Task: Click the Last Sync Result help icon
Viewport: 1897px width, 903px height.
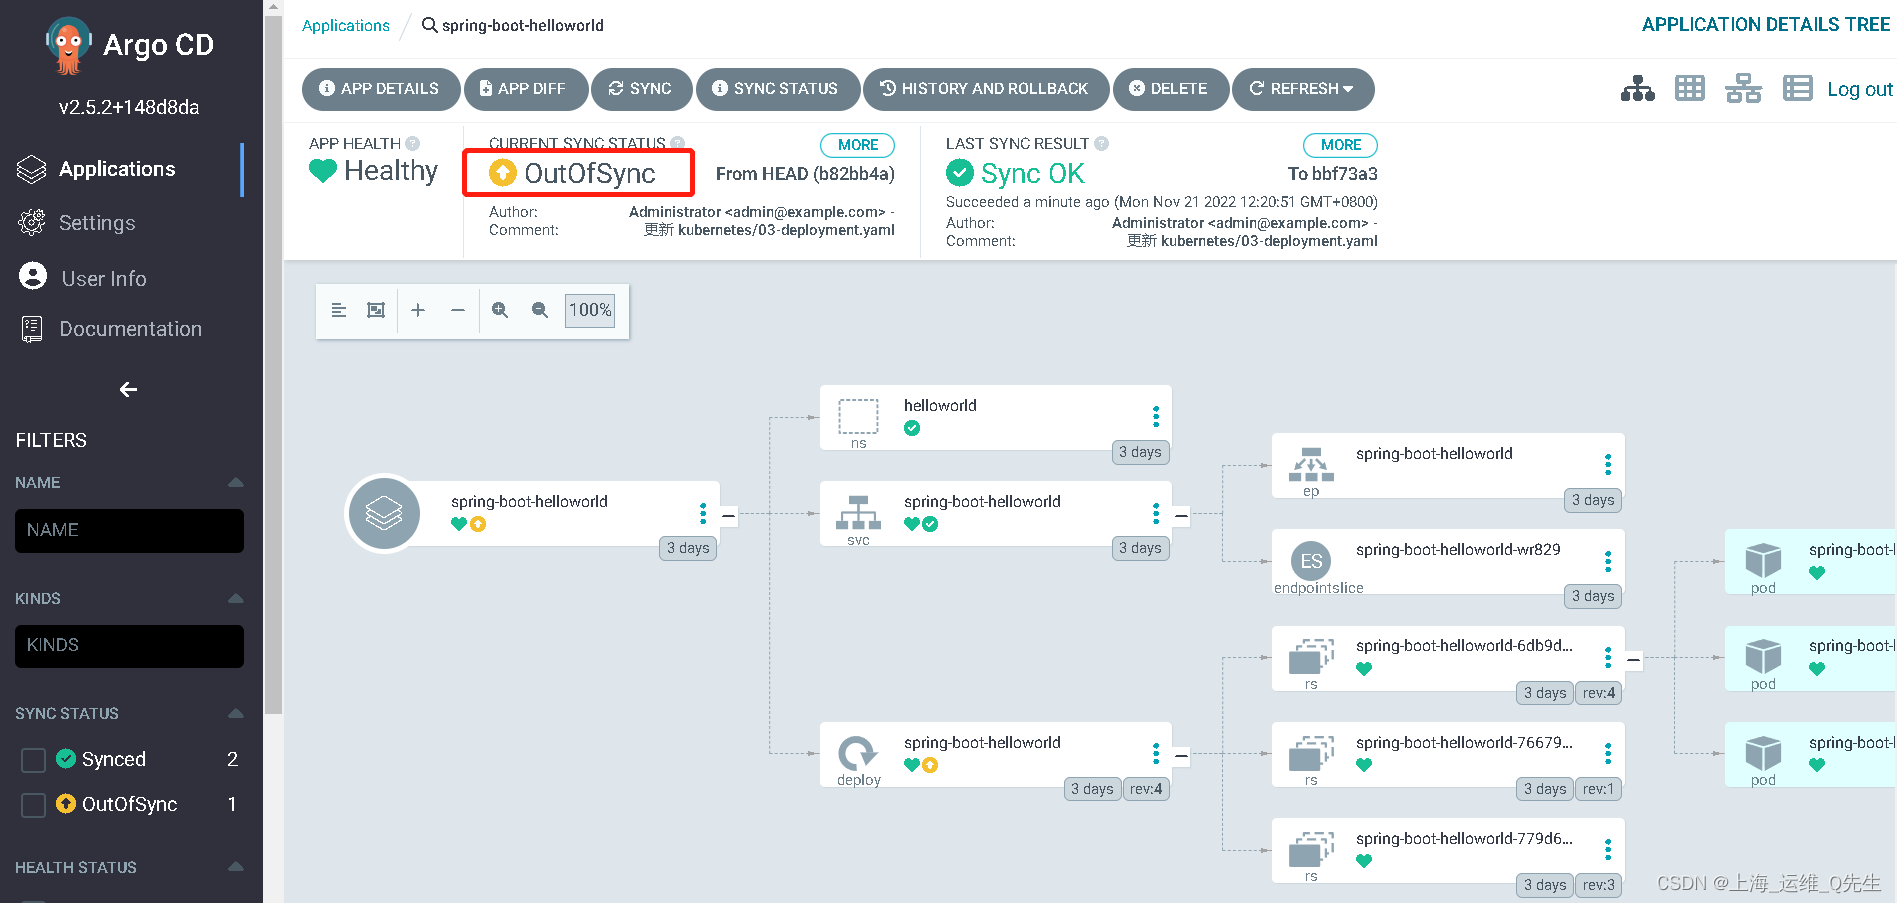Action: click(x=1101, y=143)
